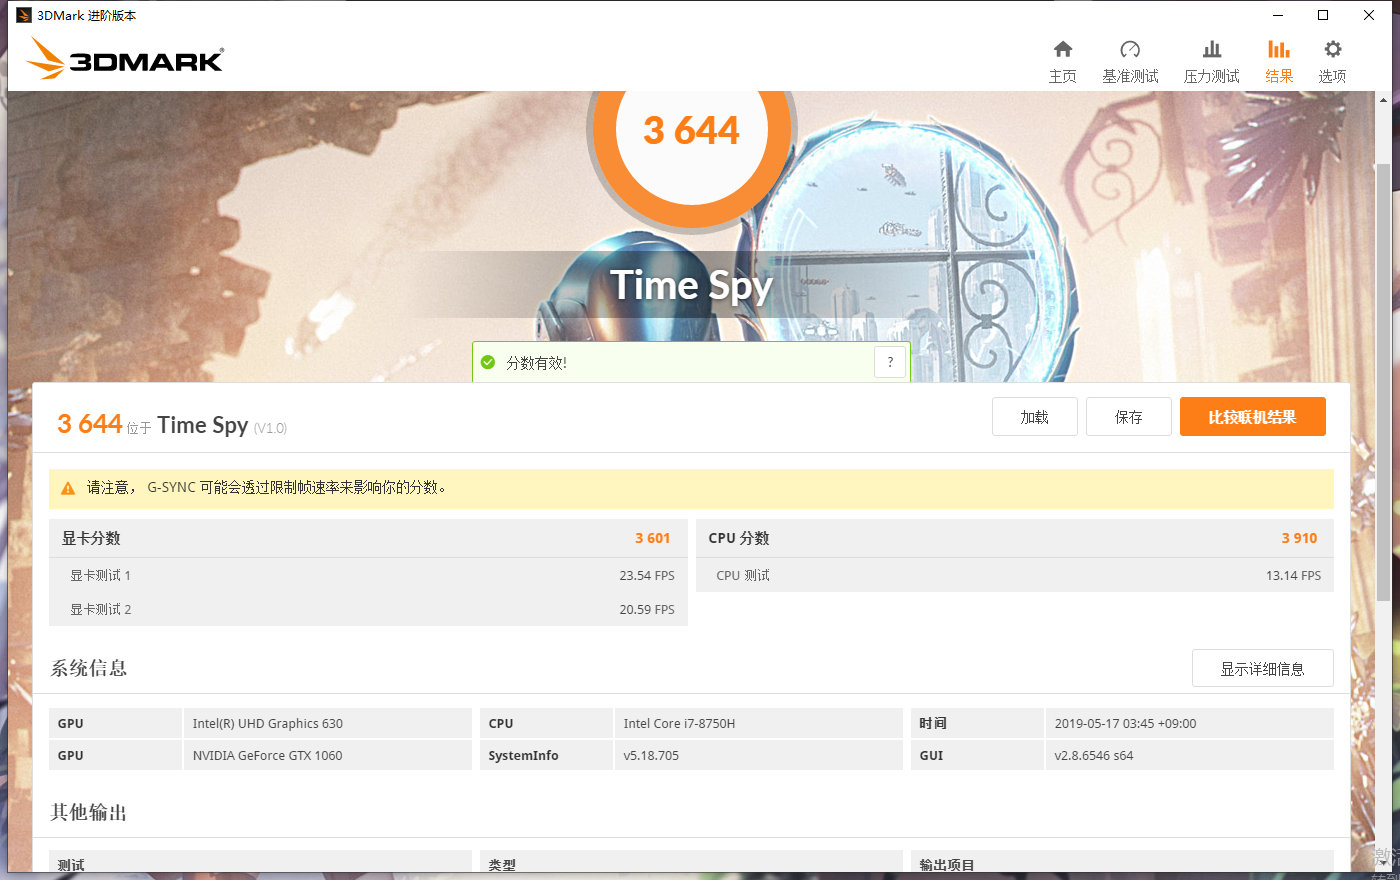Click the GUI label cell
Viewport: 1400px width, 880px height.
click(x=978, y=755)
